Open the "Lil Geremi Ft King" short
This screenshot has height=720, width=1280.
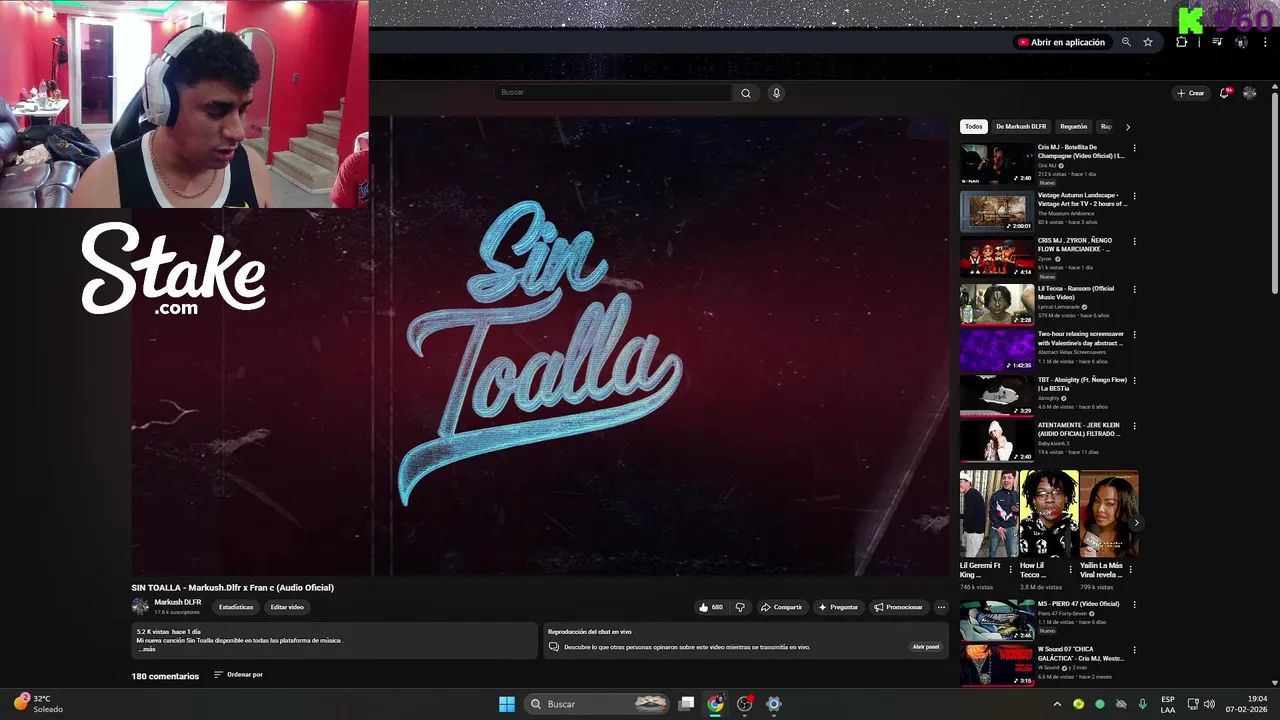click(989, 514)
